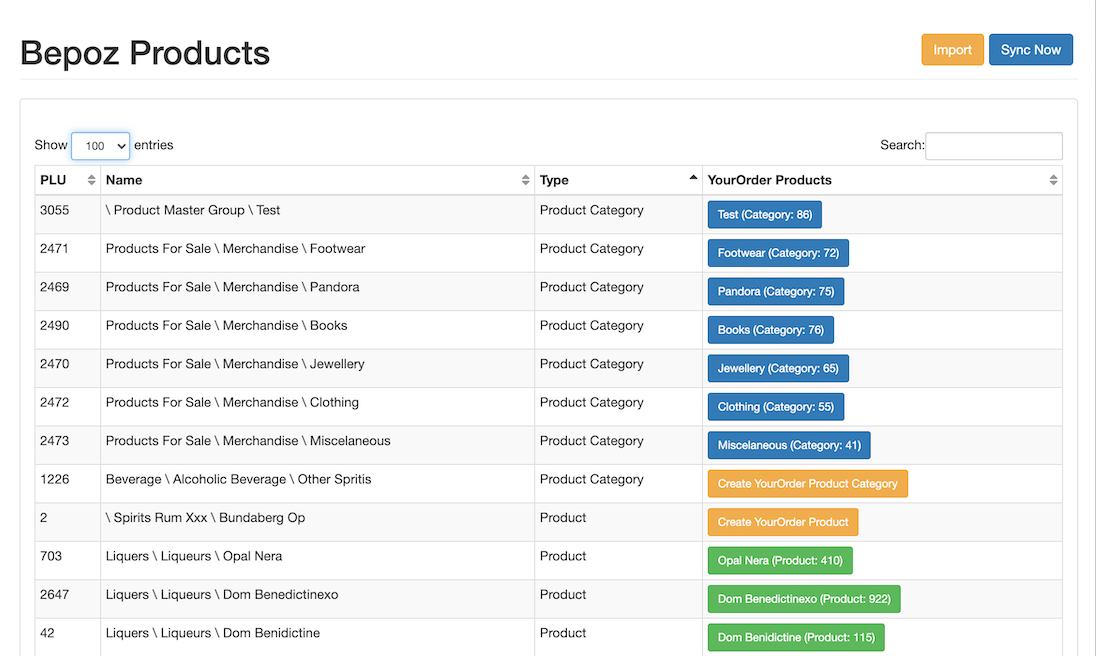Sort by YourOrder Products column arrows
Viewport: 1096px width, 656px height.
click(1053, 180)
